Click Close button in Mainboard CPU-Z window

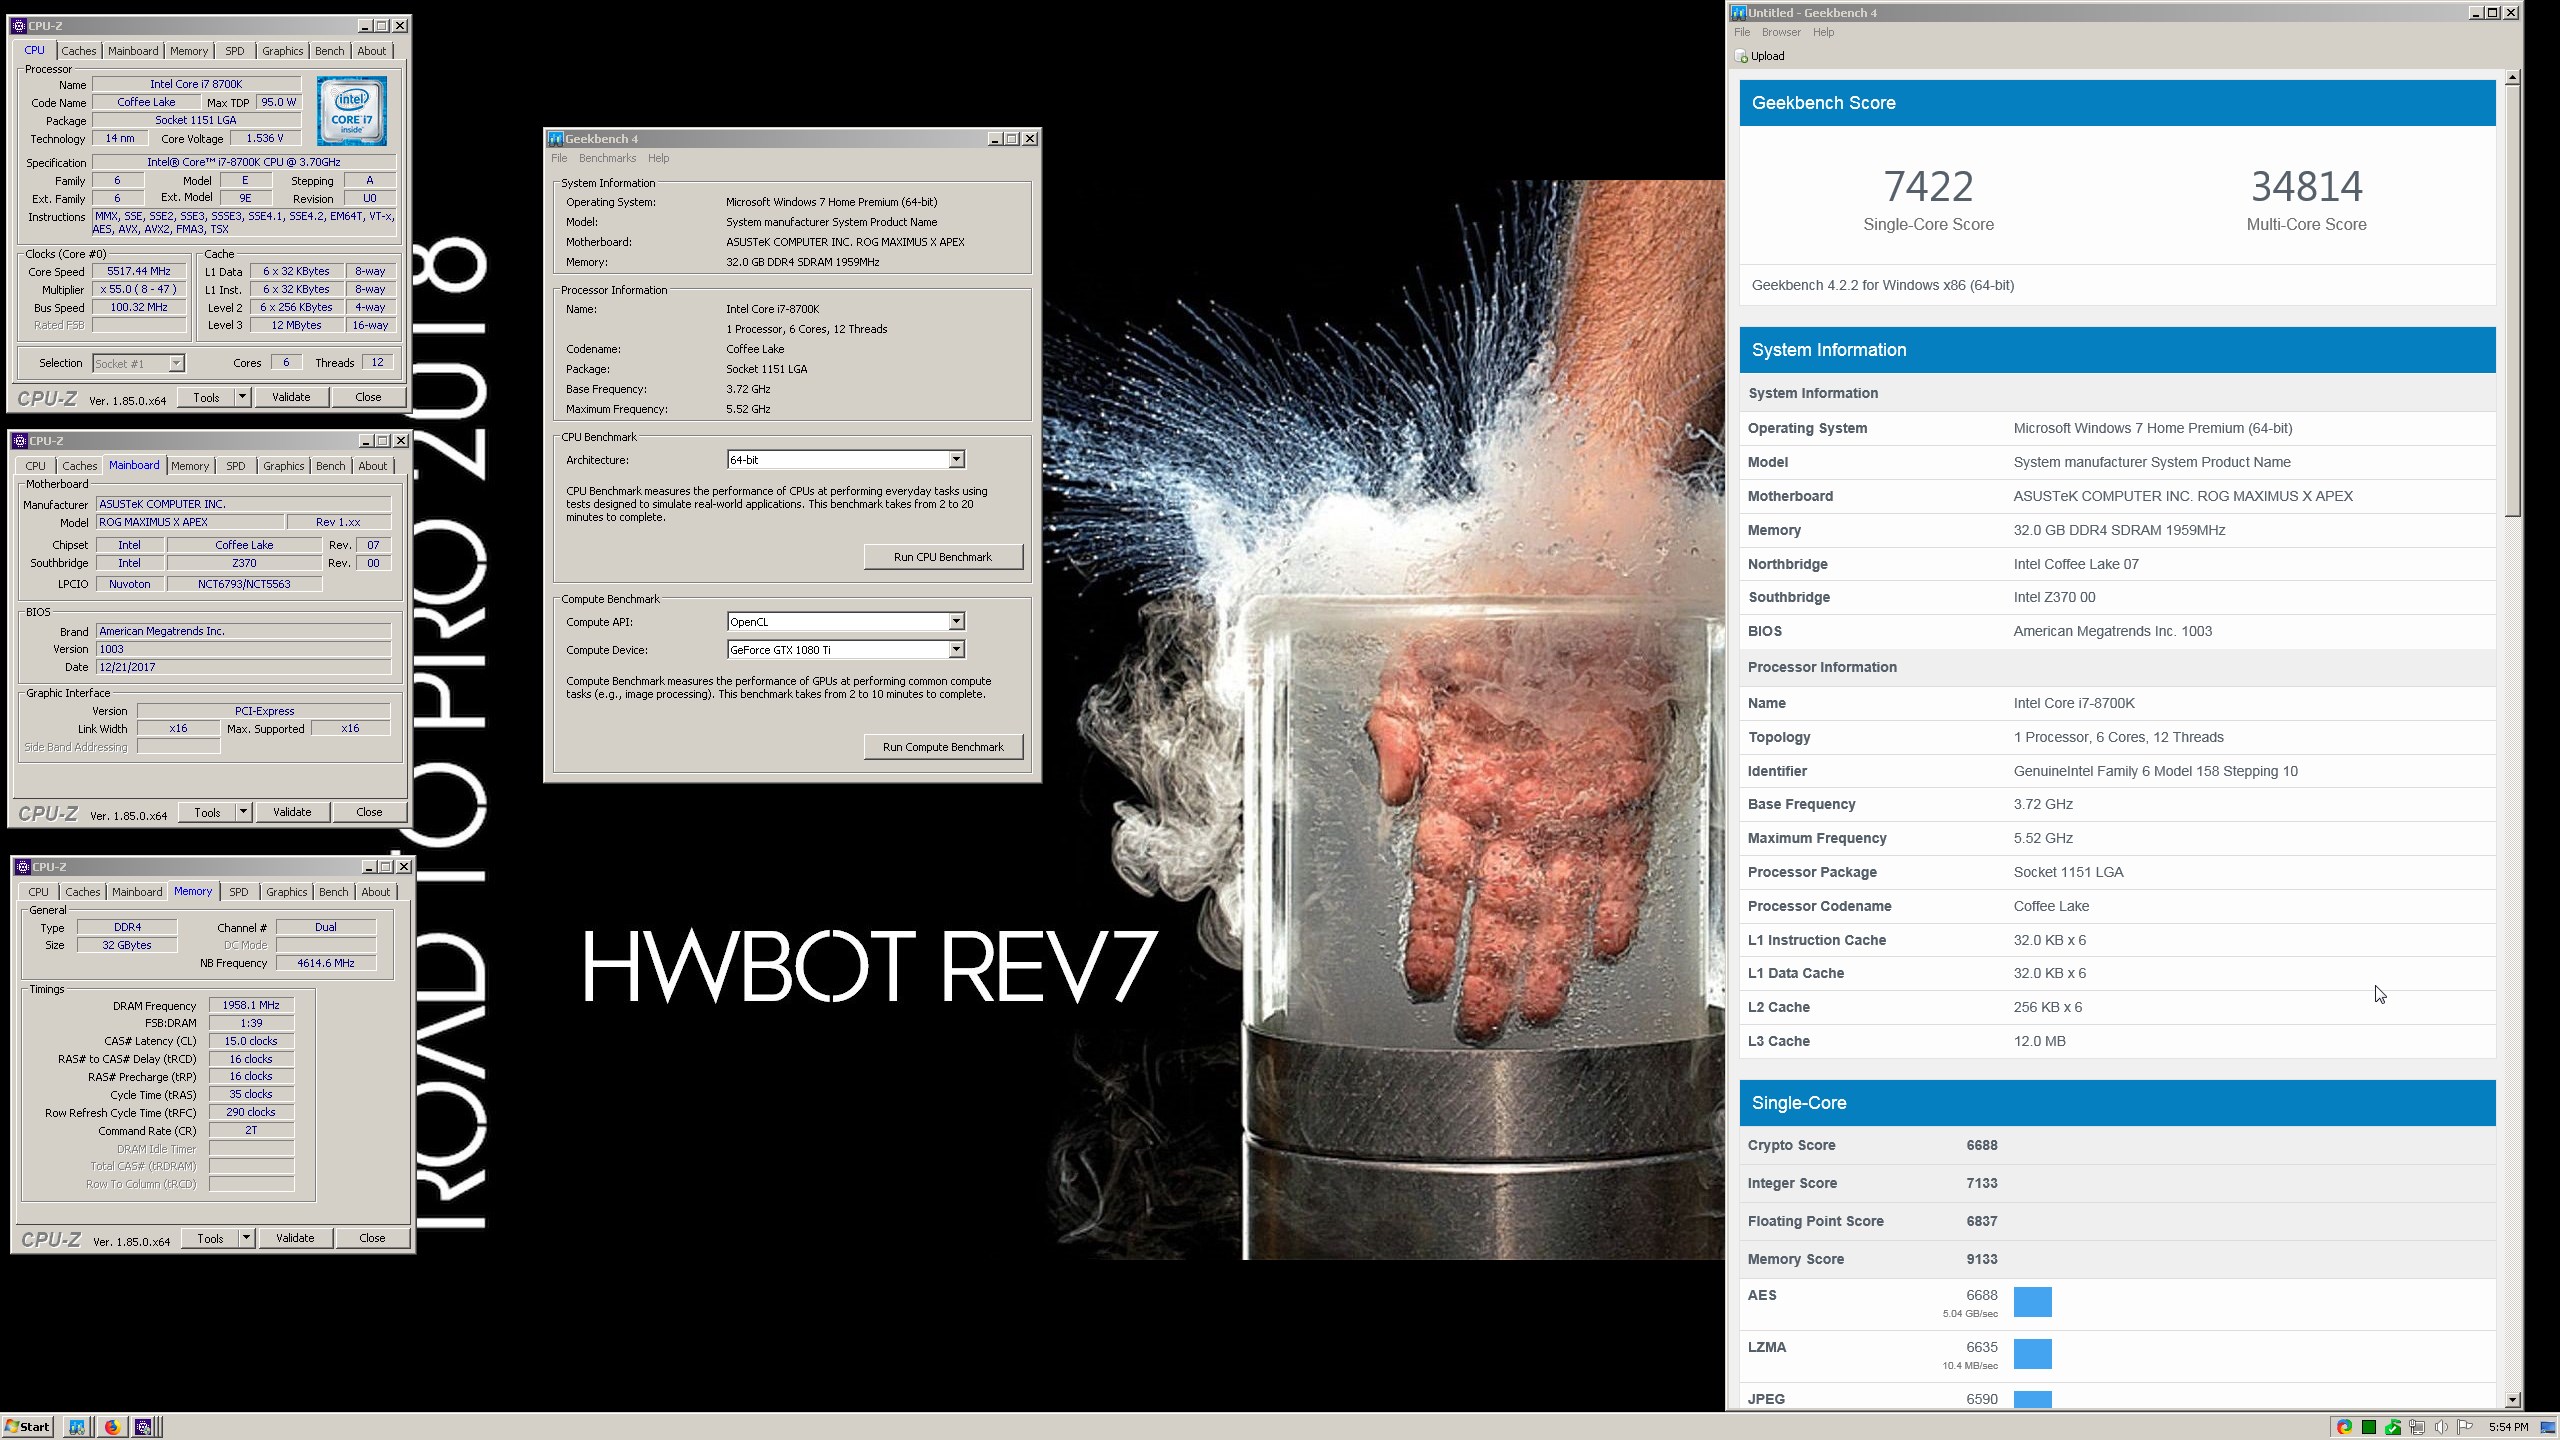click(x=369, y=812)
